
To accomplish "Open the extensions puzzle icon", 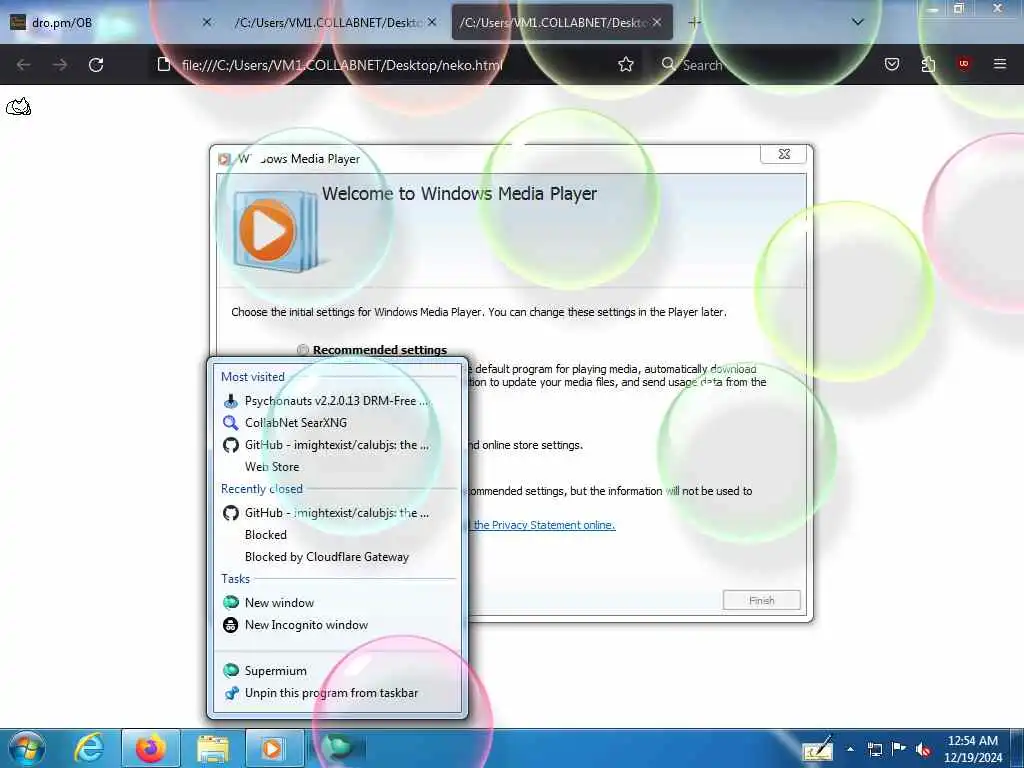I will pyautogui.click(x=928, y=64).
